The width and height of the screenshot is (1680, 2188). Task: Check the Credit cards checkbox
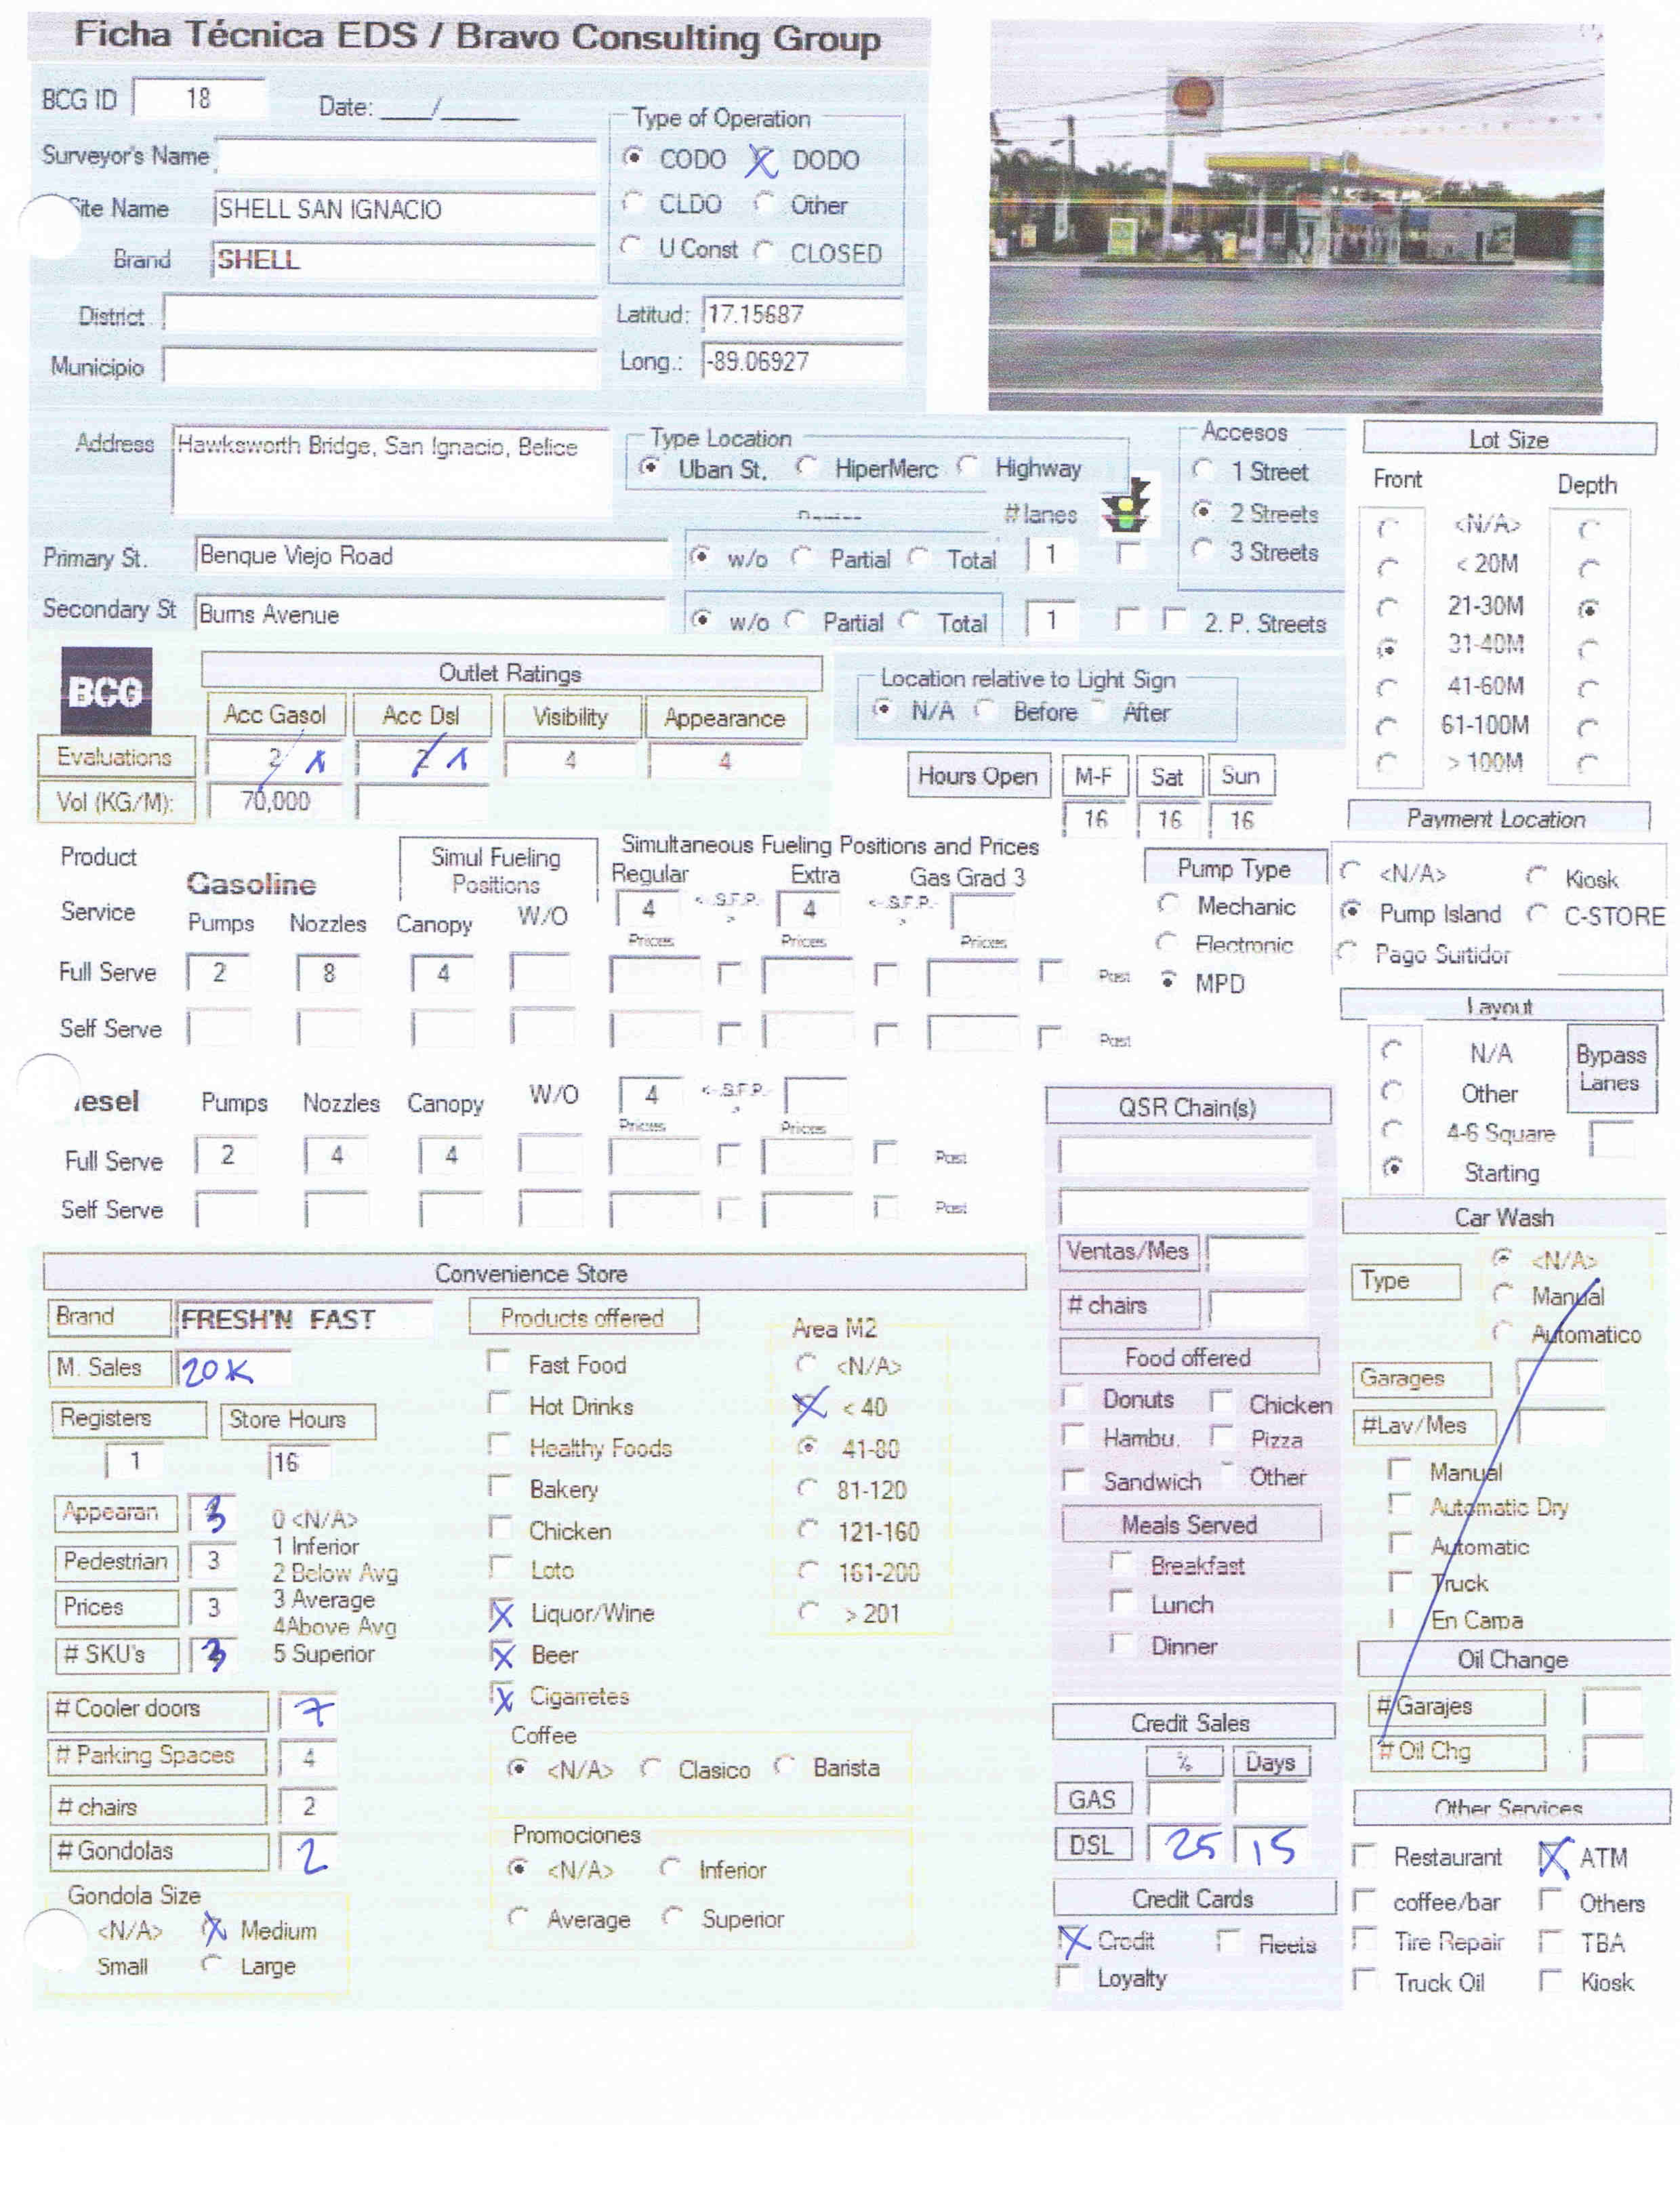1071,1940
